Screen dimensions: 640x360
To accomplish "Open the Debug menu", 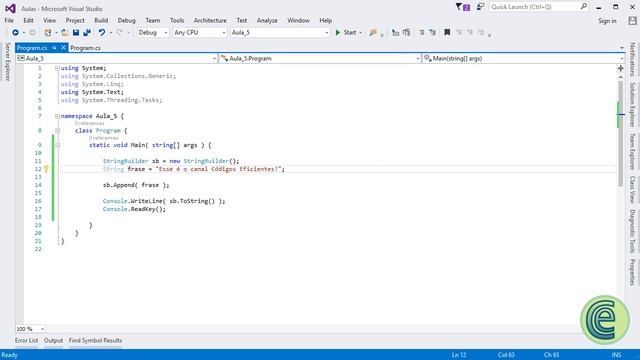I will [x=127, y=20].
